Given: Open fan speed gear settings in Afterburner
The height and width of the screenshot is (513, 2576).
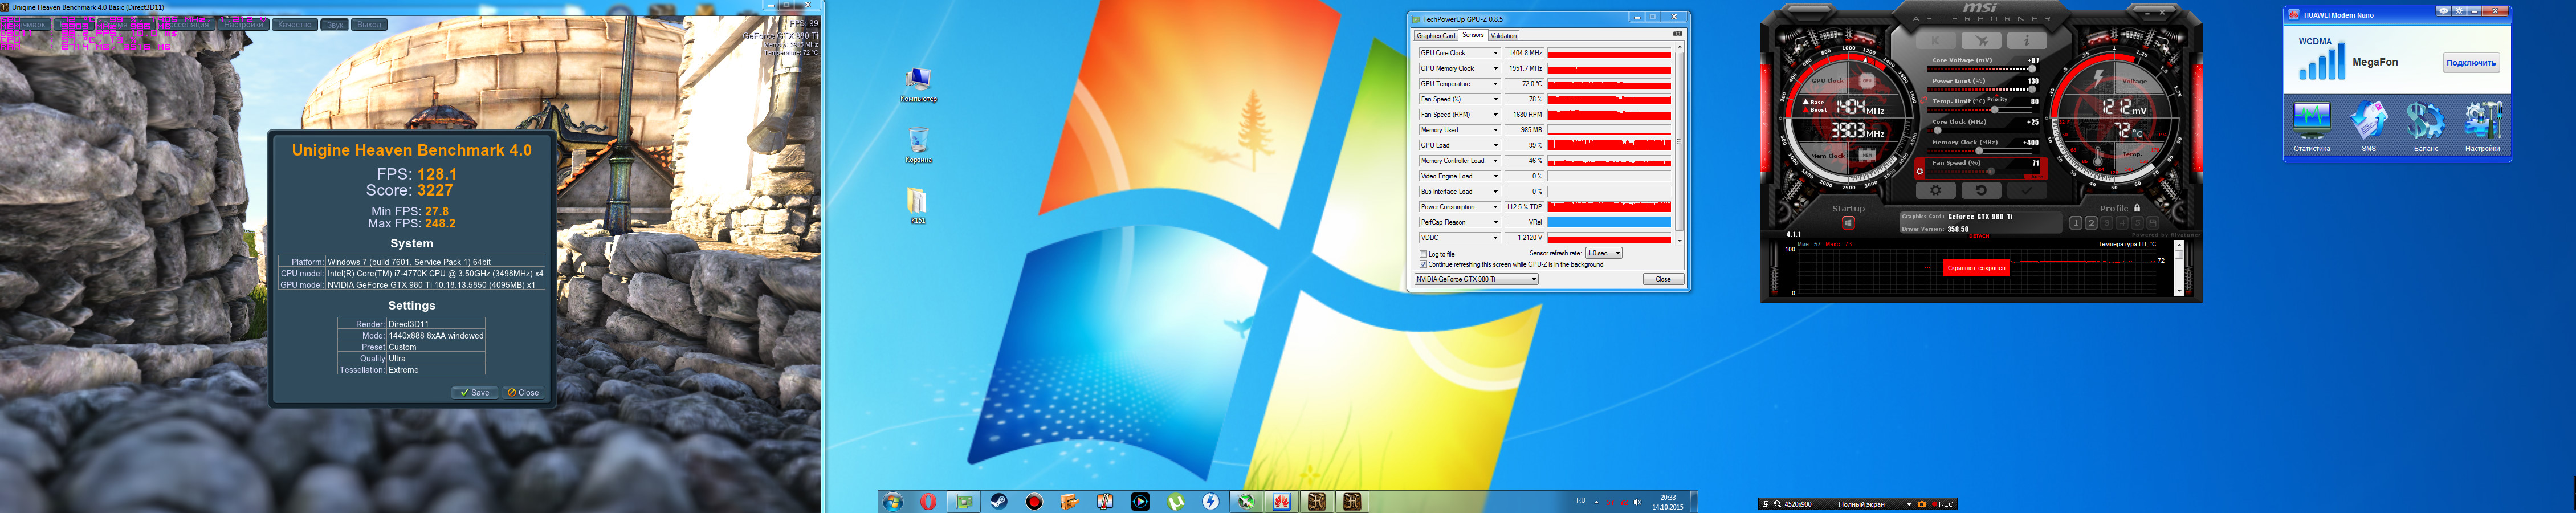Looking at the screenshot, I should pyautogui.click(x=1920, y=172).
